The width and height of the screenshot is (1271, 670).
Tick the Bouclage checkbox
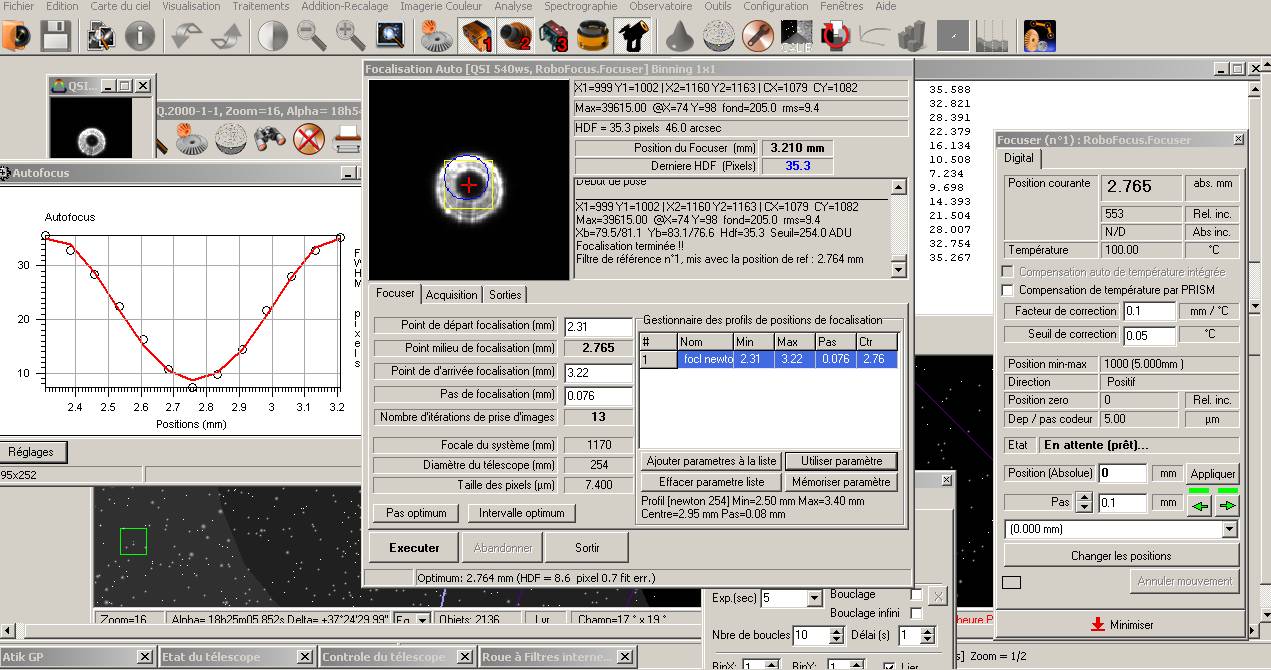tap(916, 595)
